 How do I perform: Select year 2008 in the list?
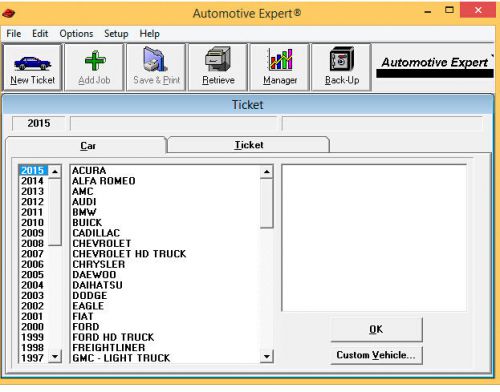tap(33, 243)
